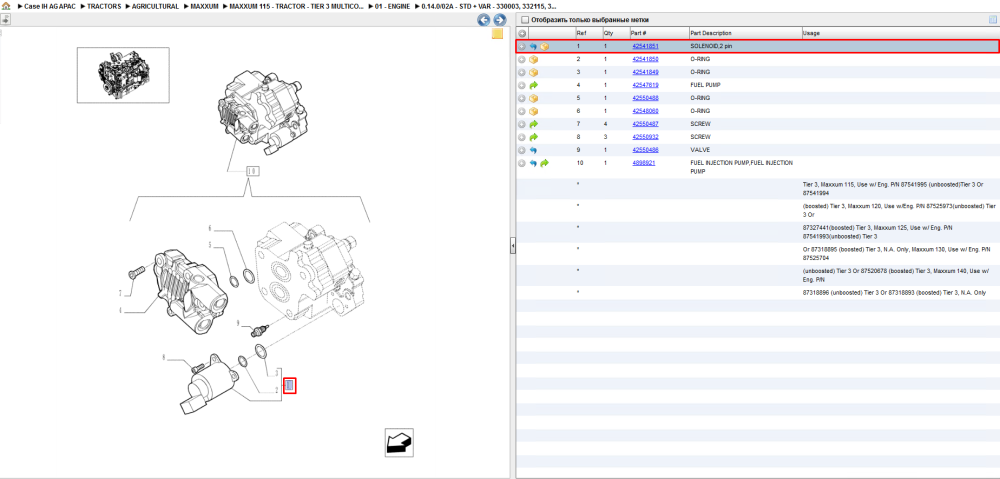Go to the previous illustration arrow
This screenshot has width=1000, height=479.
coord(484,20)
